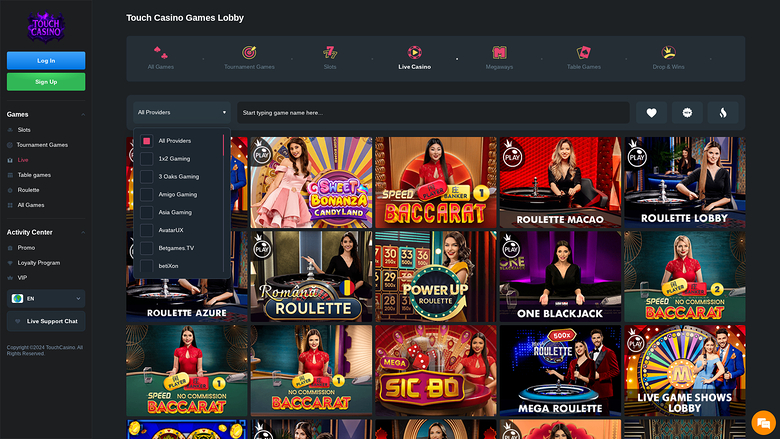Open the VIP sidebar link
The image size is (780, 439).
[22, 278]
